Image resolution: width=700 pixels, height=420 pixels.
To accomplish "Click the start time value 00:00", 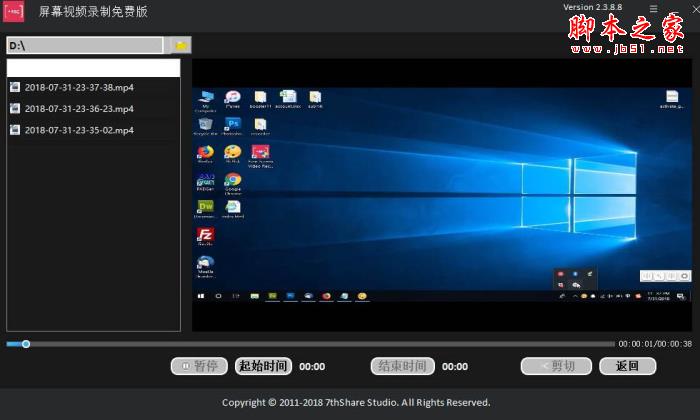I will (x=312, y=367).
